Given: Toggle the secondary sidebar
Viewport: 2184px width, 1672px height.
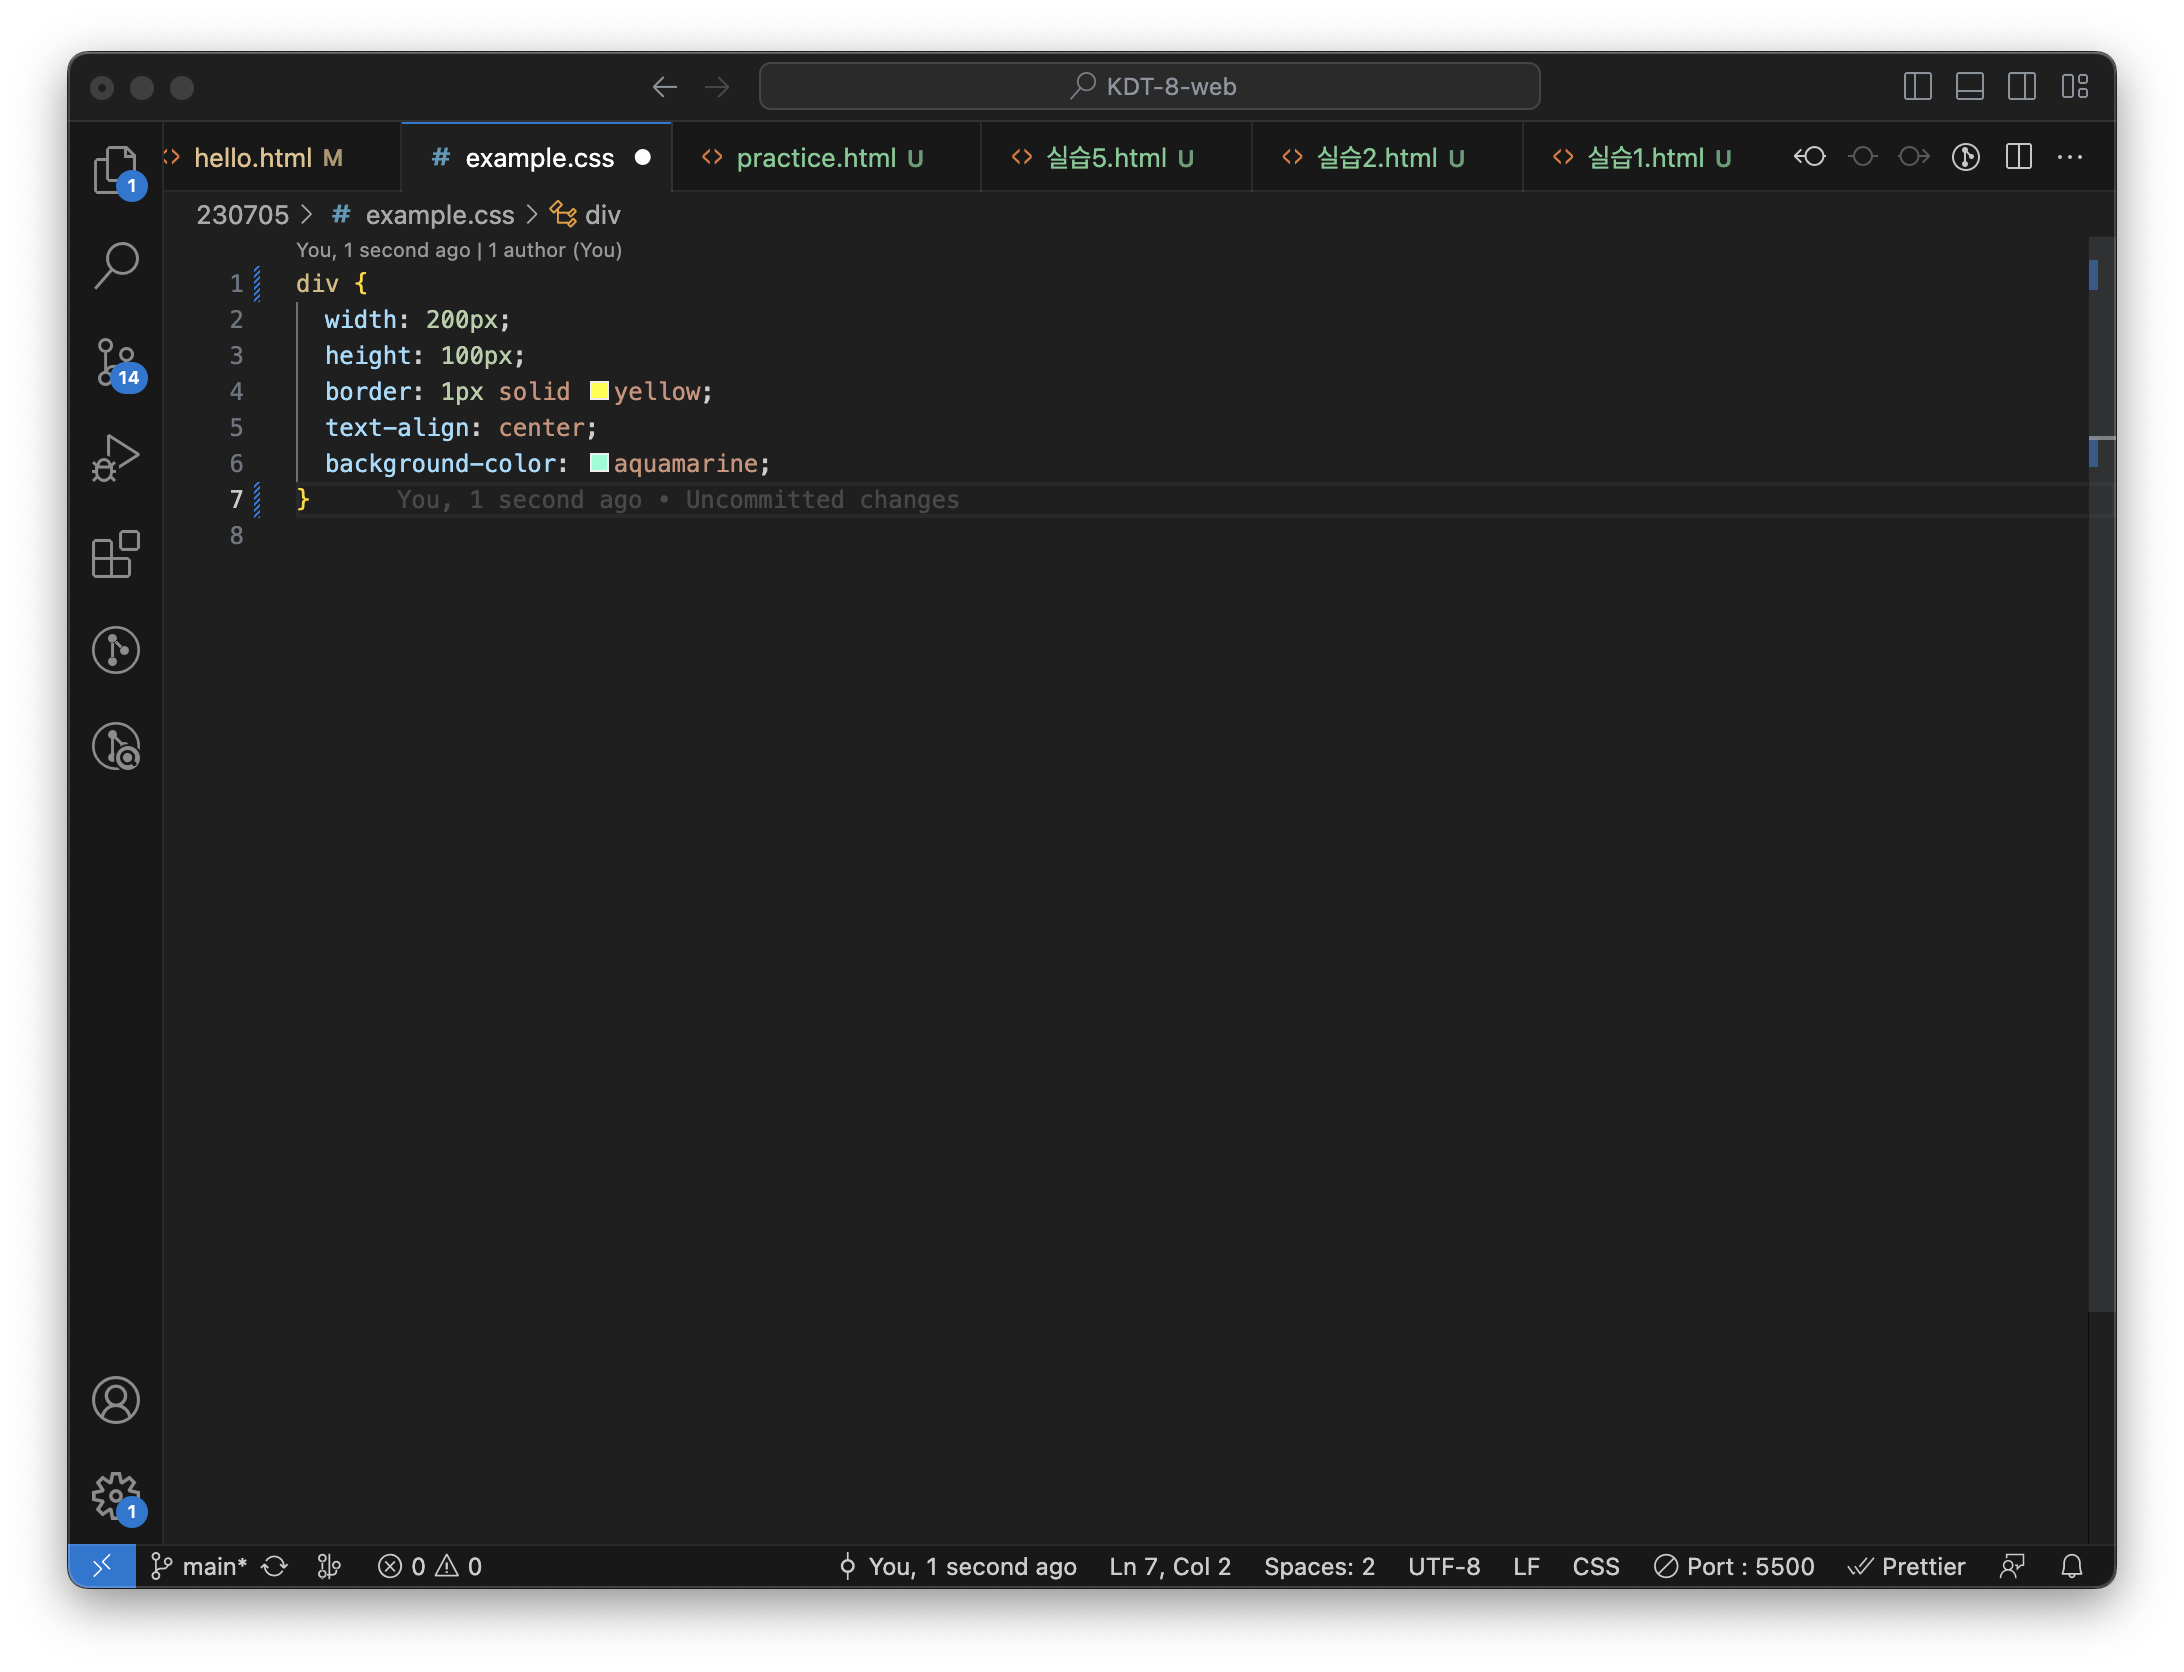Looking at the screenshot, I should (x=2022, y=87).
